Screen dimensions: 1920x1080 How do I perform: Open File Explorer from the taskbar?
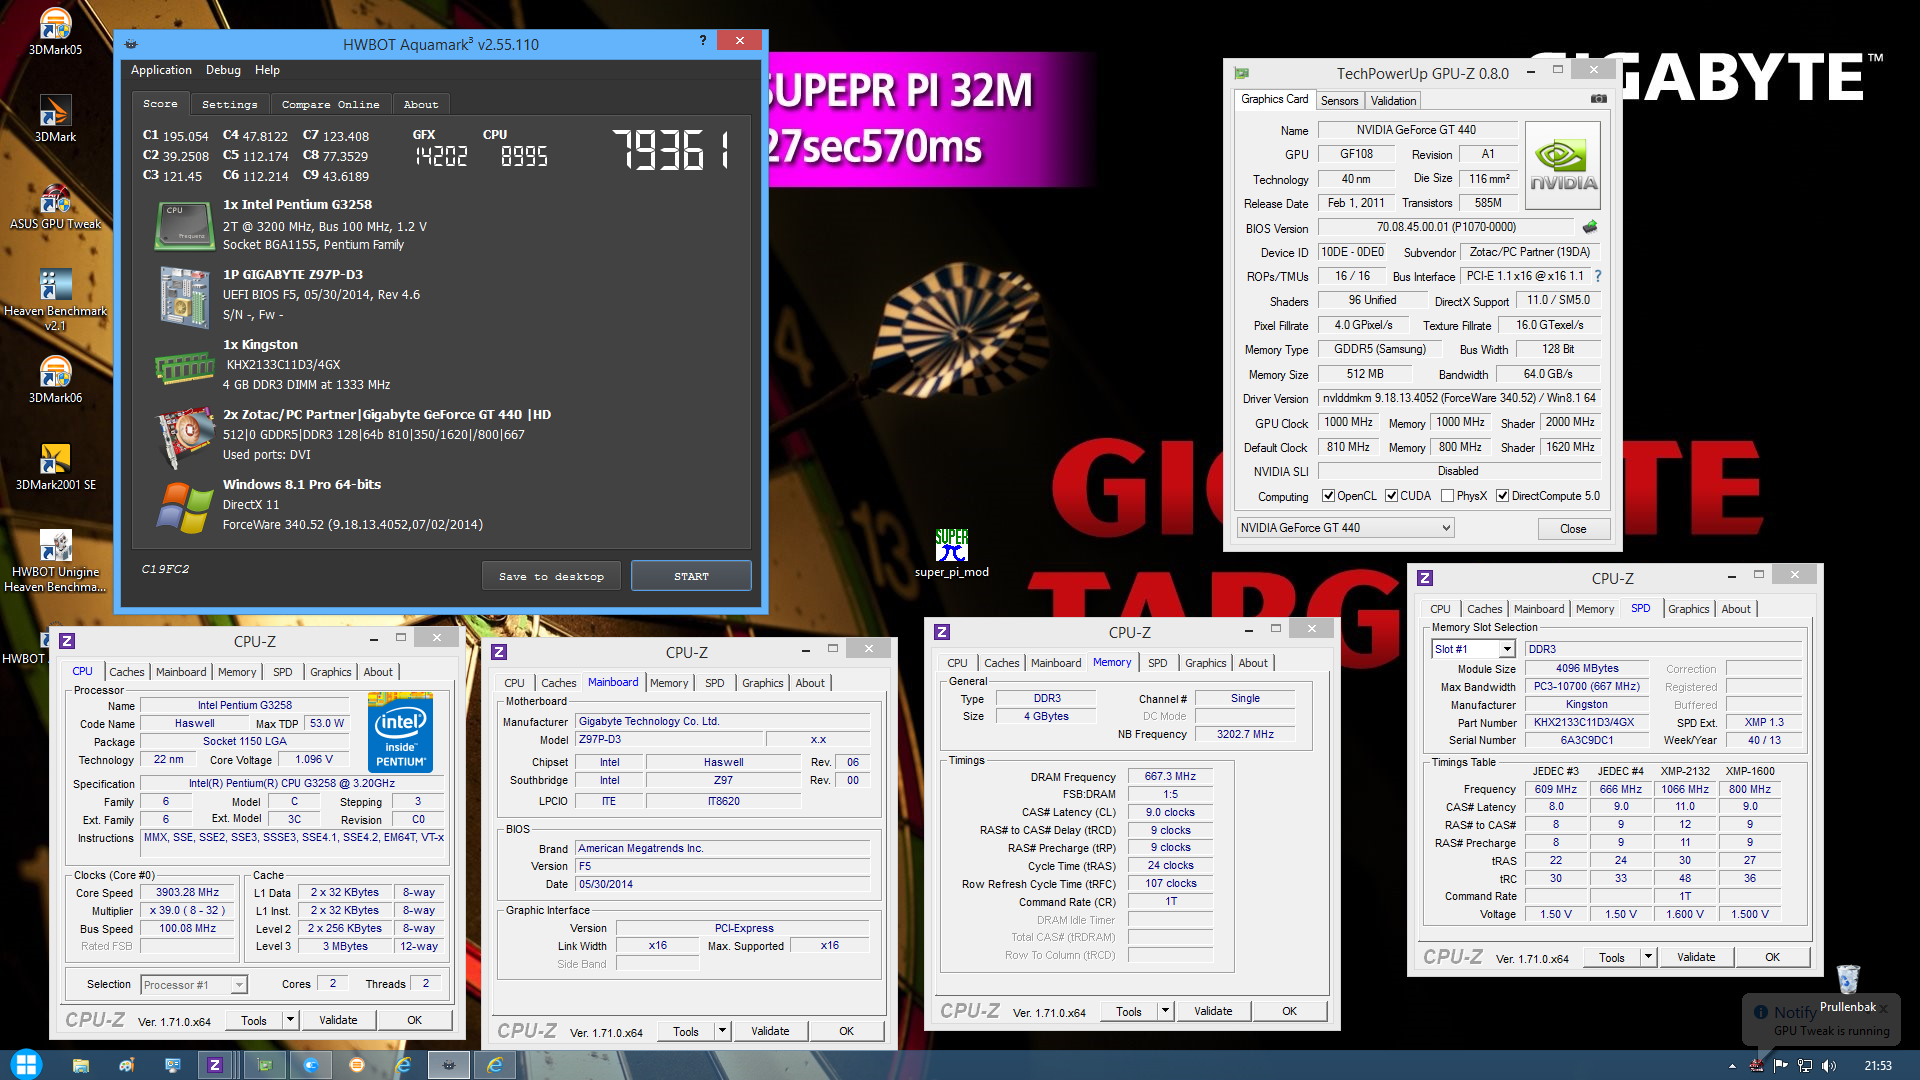[80, 1065]
